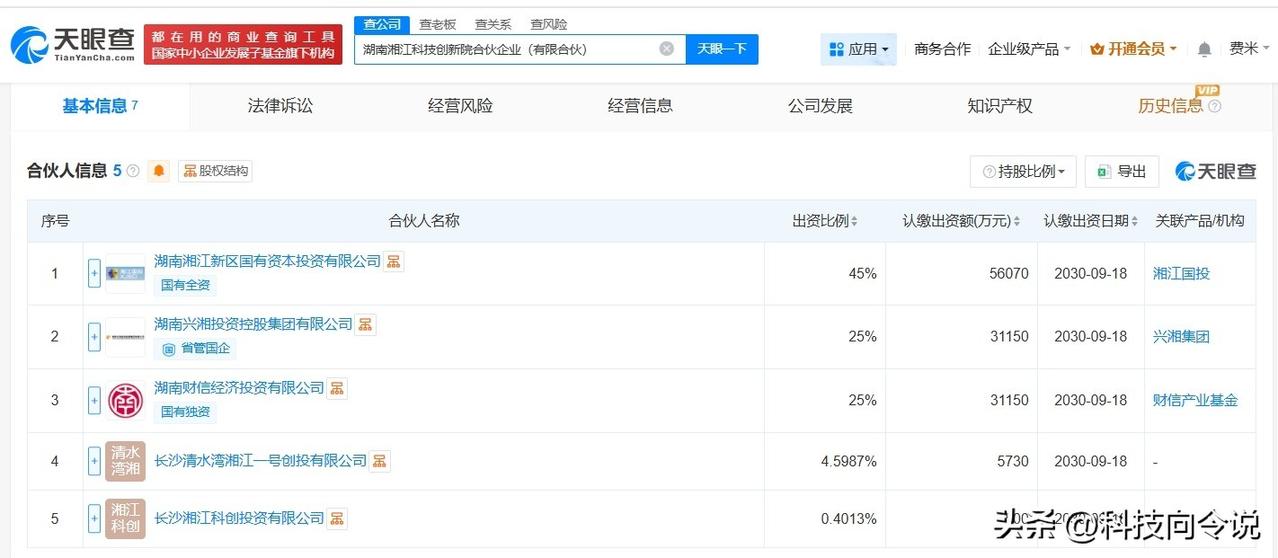Image resolution: width=1278 pixels, height=558 pixels.
Task: Open 湖南兴湘投资控股集团有限公司 link
Action: click(253, 324)
